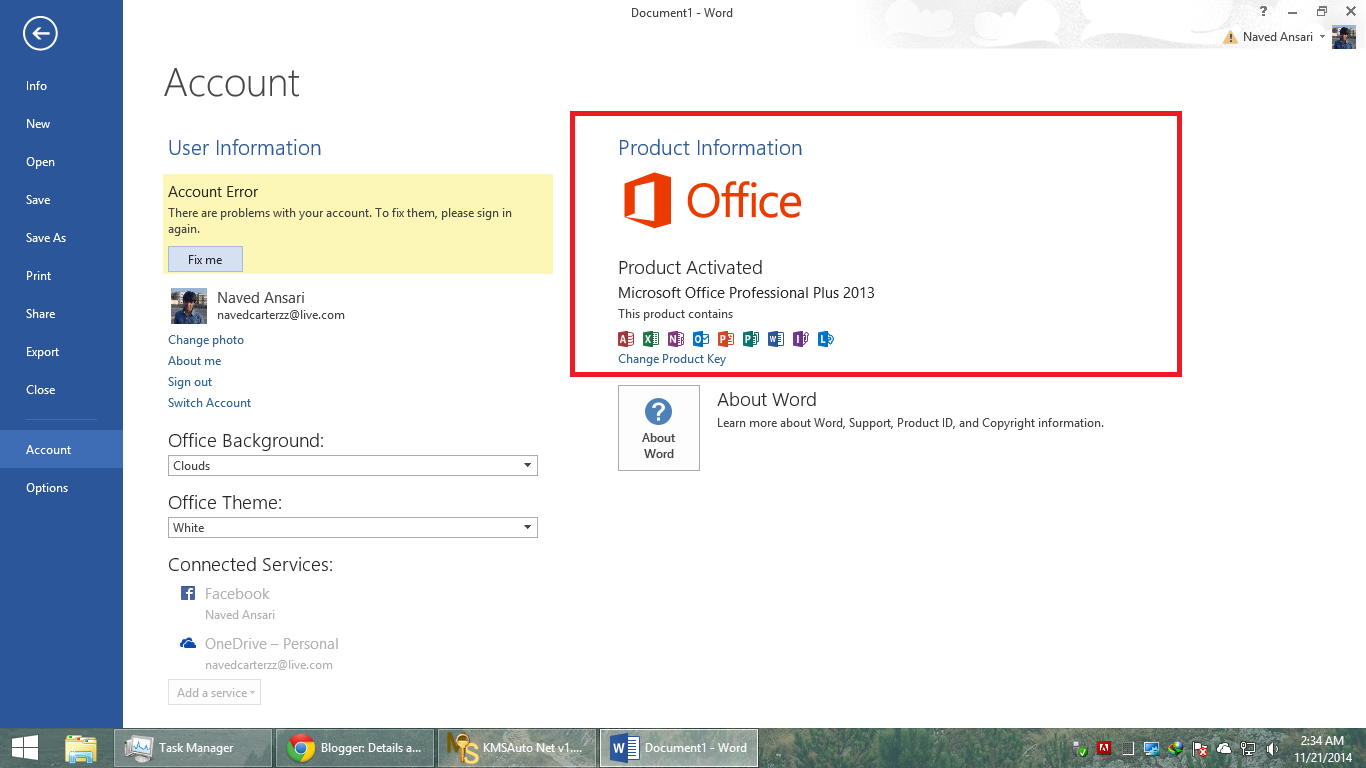Viewport: 1366px width, 768px height.
Task: Click the Publisher icon under This product contains
Action: coord(751,339)
